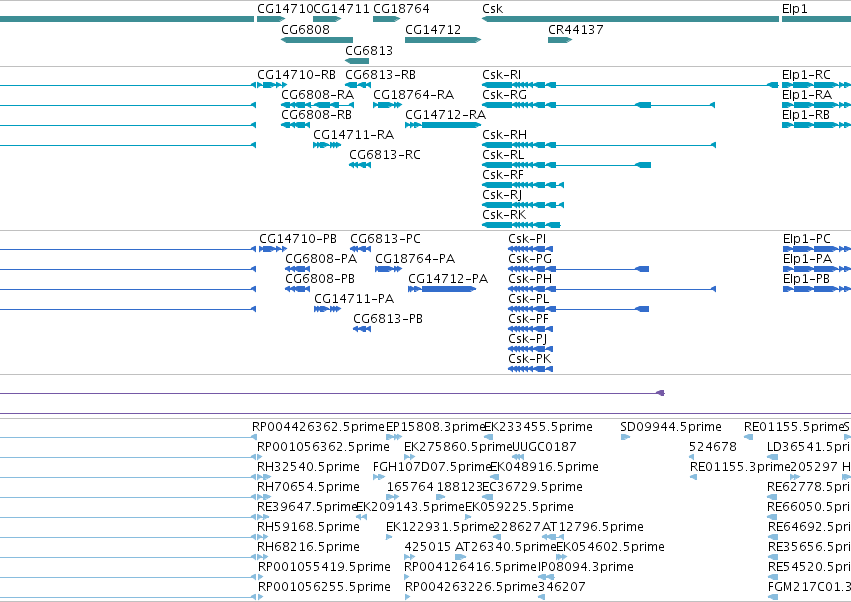This screenshot has height=602, width=851.
Task: Click the purple feature end marker
Action: (661, 393)
